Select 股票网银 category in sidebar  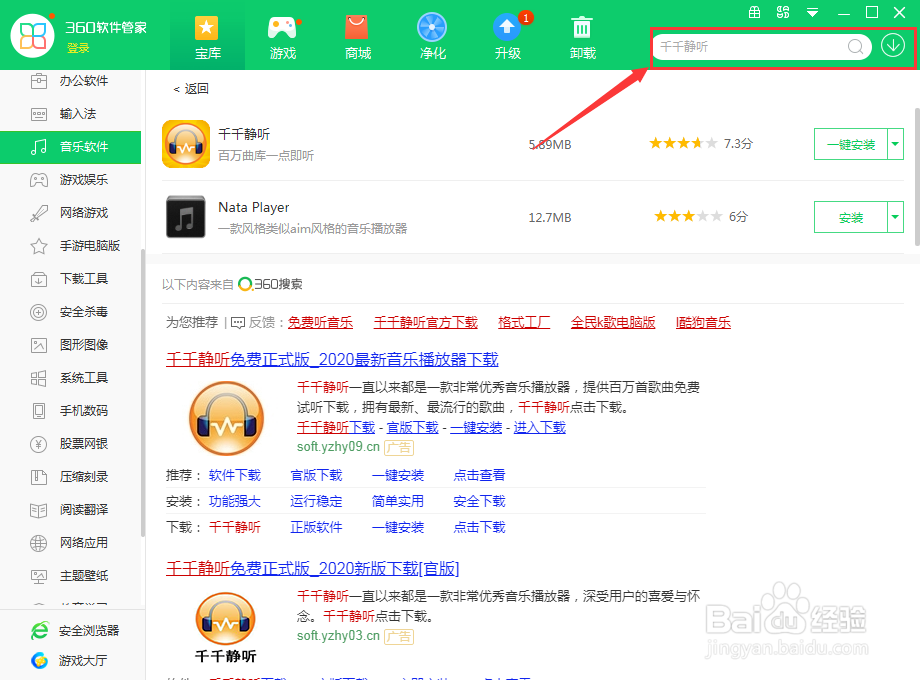pyautogui.click(x=70, y=444)
